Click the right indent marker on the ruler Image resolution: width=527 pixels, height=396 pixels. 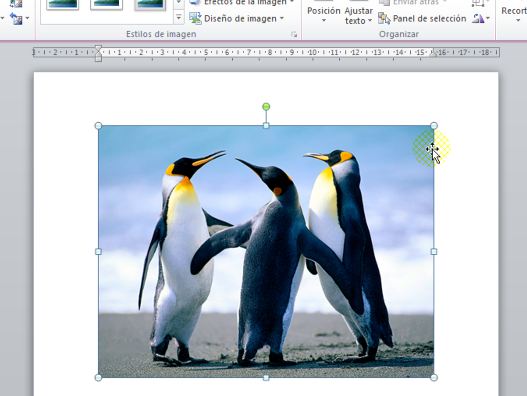click(434, 53)
